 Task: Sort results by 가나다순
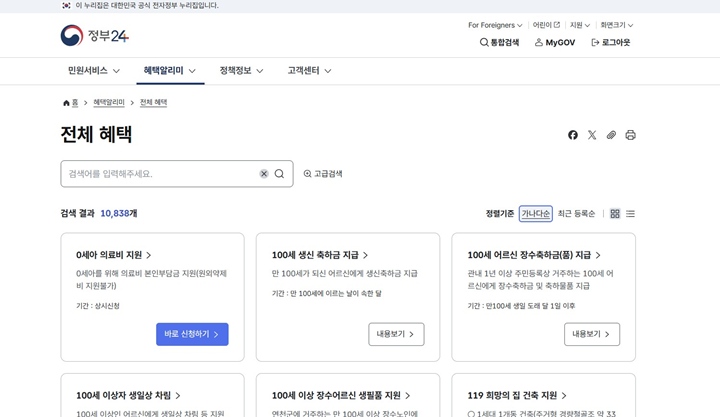click(535, 214)
